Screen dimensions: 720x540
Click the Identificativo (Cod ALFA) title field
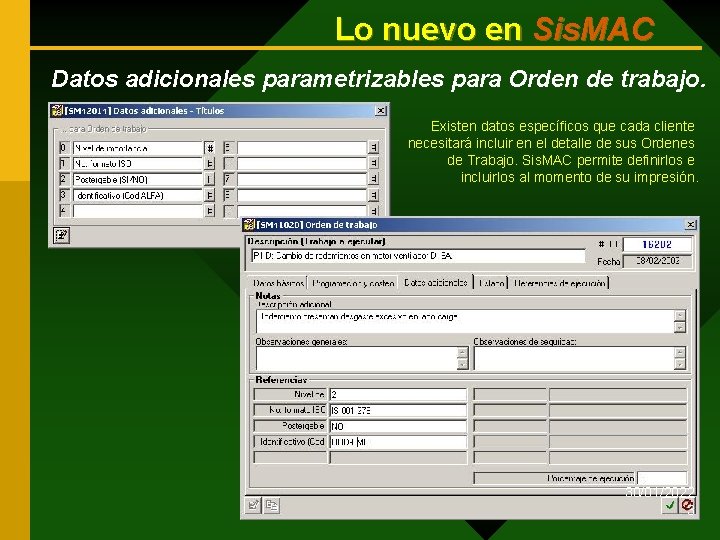pyautogui.click(x=137, y=195)
